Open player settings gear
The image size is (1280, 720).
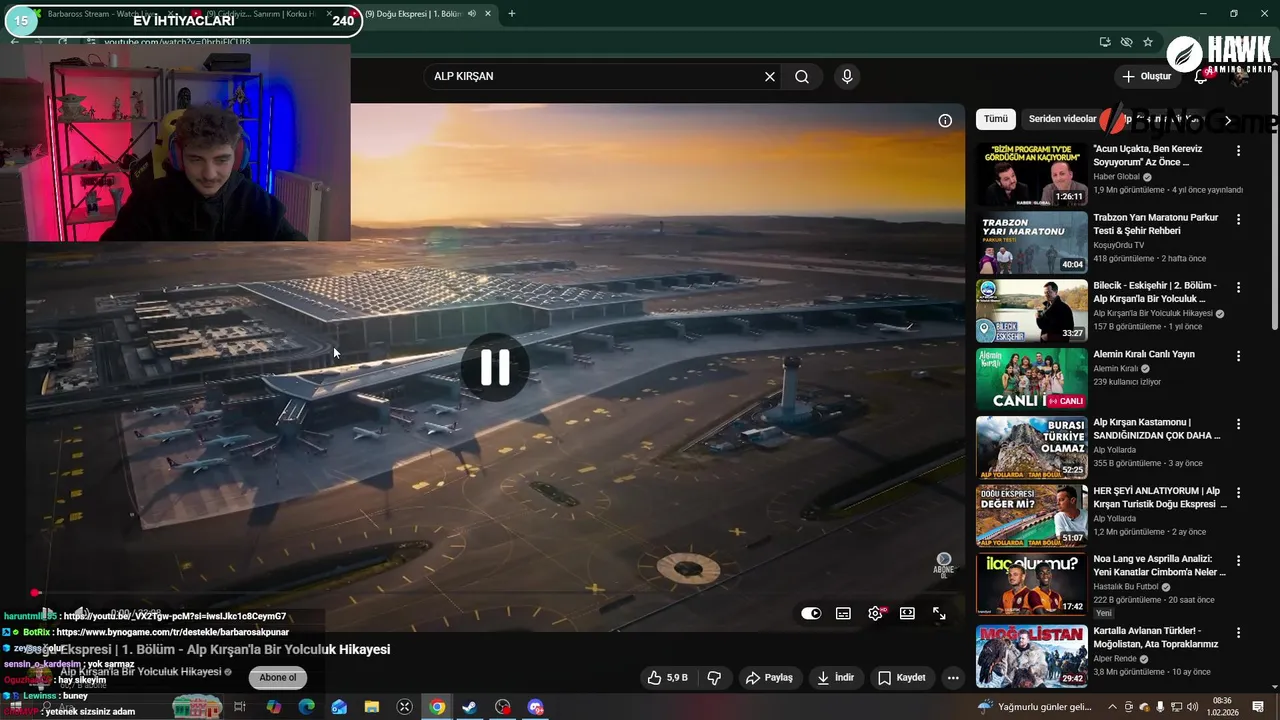point(875,614)
